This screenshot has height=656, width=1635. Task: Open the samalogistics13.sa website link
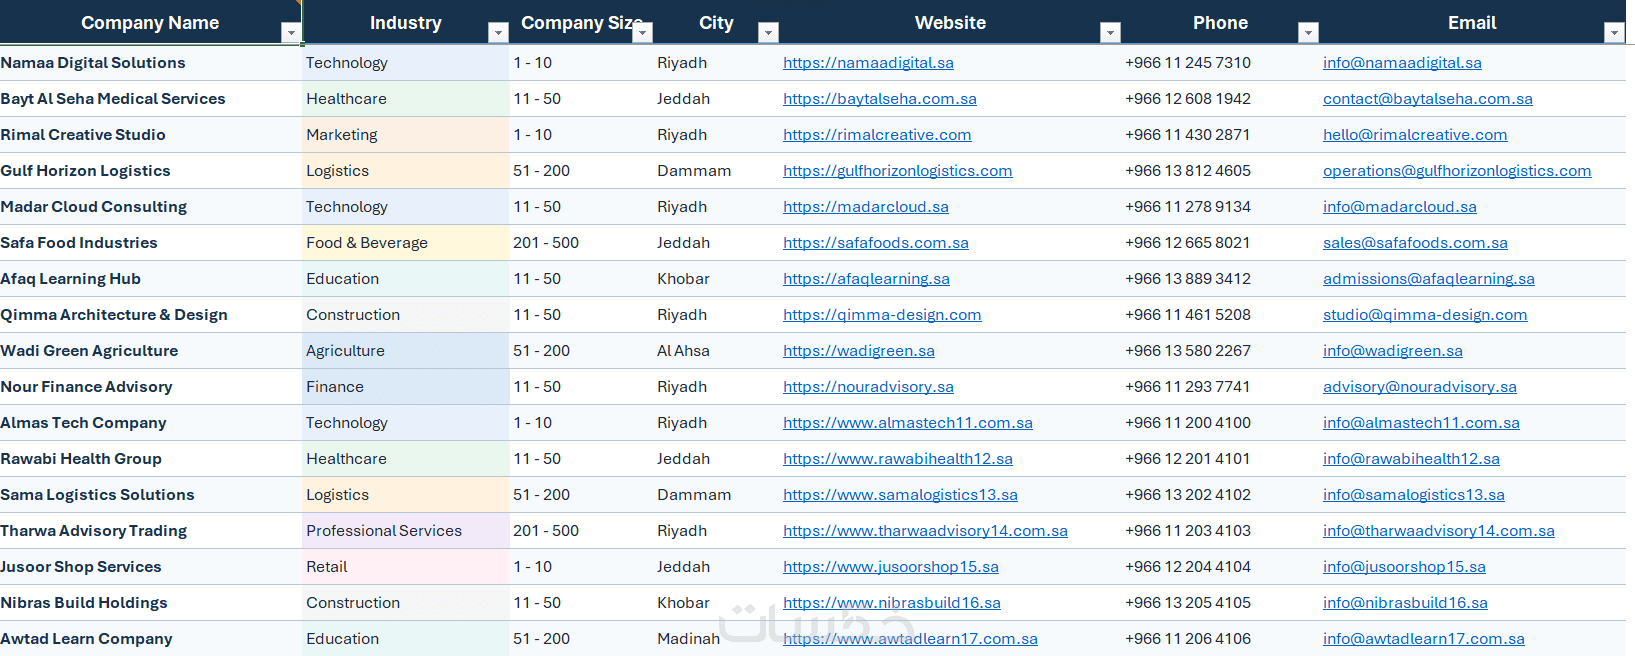click(900, 495)
